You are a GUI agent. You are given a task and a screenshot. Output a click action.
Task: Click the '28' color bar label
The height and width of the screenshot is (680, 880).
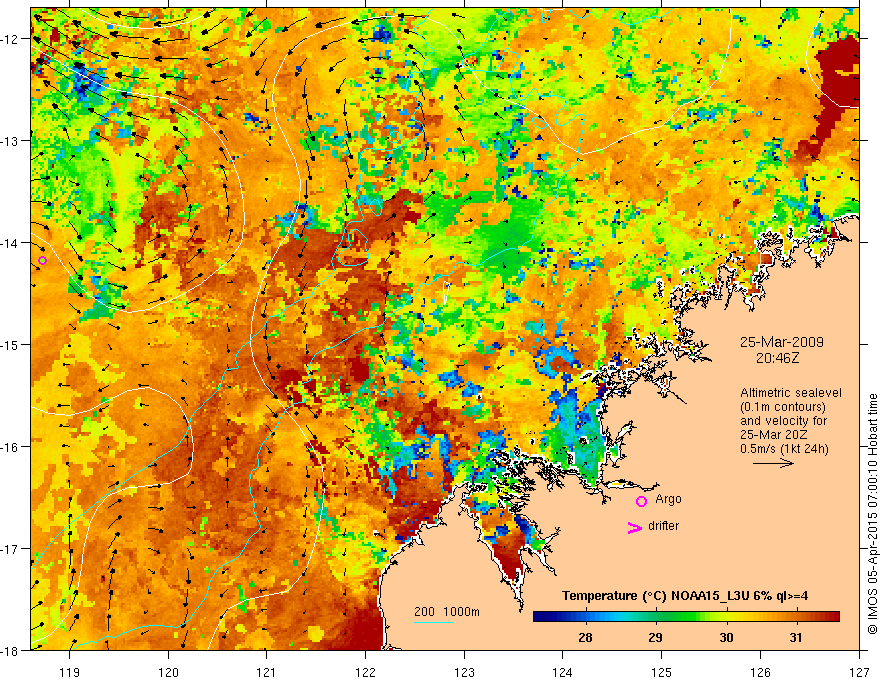585,637
